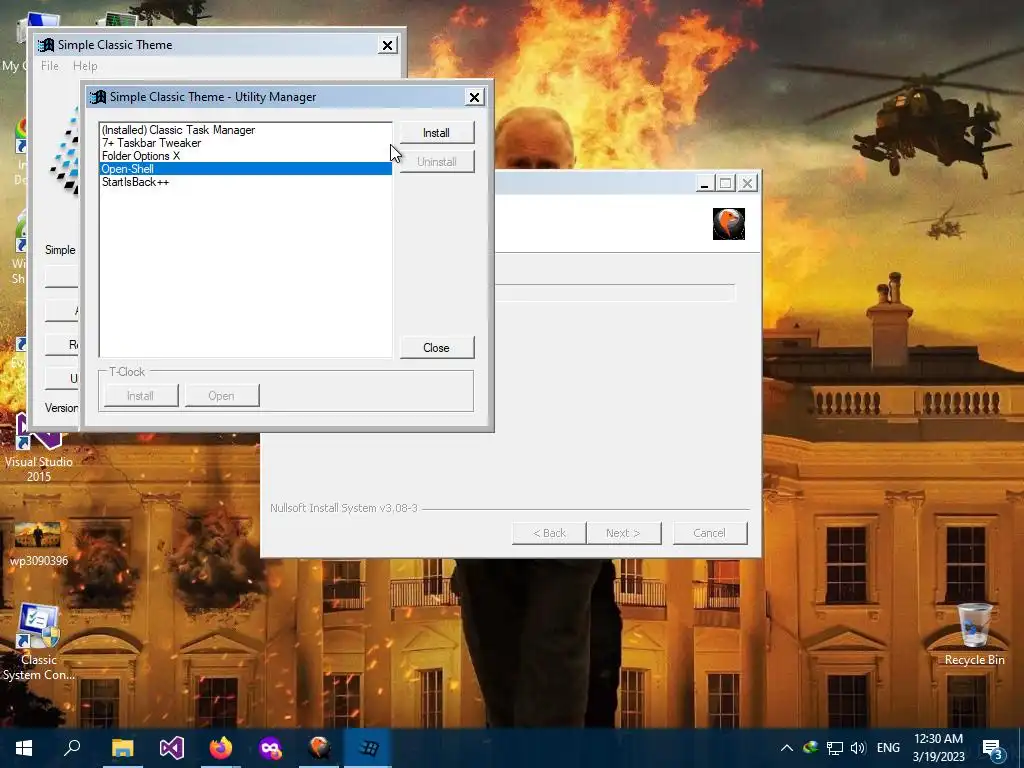Image resolution: width=1024 pixels, height=768 pixels.
Task: Close the Utility Manager window
Action: (x=474, y=97)
